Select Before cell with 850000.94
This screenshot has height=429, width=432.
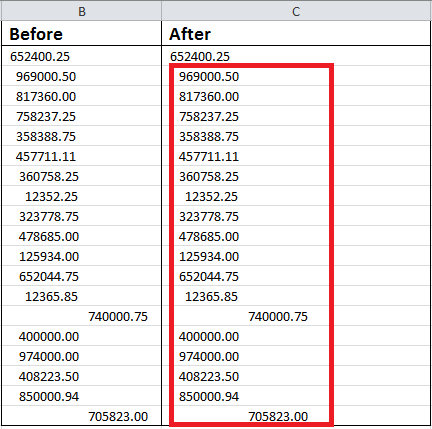pos(82,396)
